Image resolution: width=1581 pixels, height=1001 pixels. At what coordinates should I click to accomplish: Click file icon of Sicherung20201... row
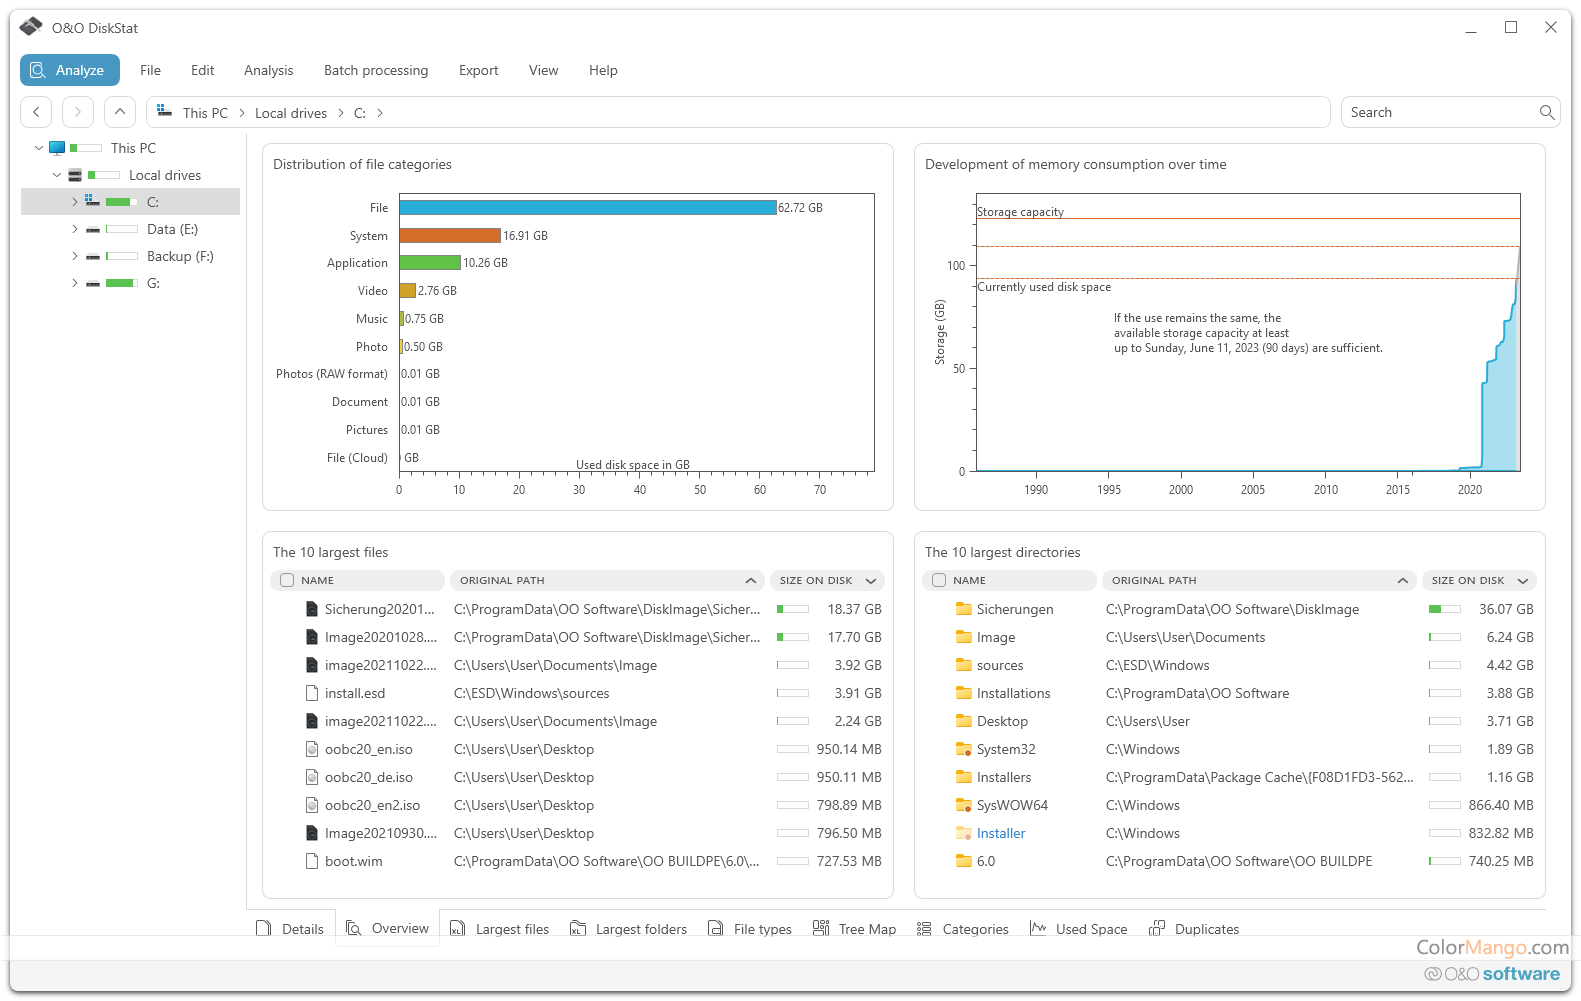tap(312, 609)
